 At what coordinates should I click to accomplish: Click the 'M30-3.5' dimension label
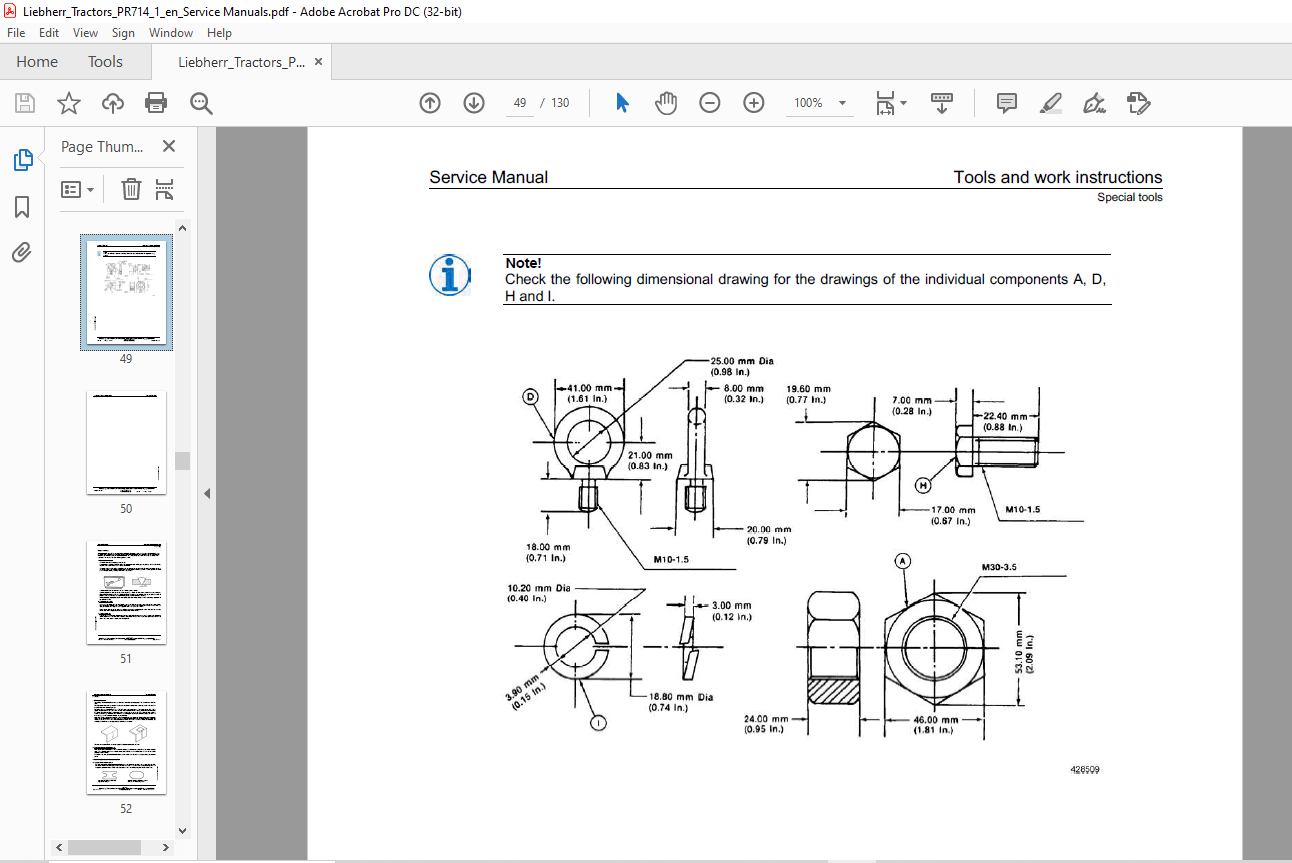(999, 568)
